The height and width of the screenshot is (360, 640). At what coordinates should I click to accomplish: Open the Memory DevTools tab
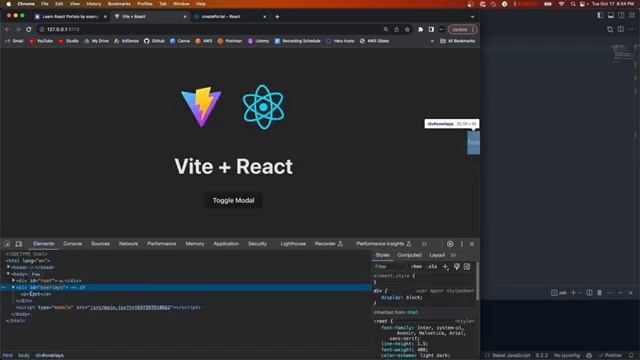(195, 244)
